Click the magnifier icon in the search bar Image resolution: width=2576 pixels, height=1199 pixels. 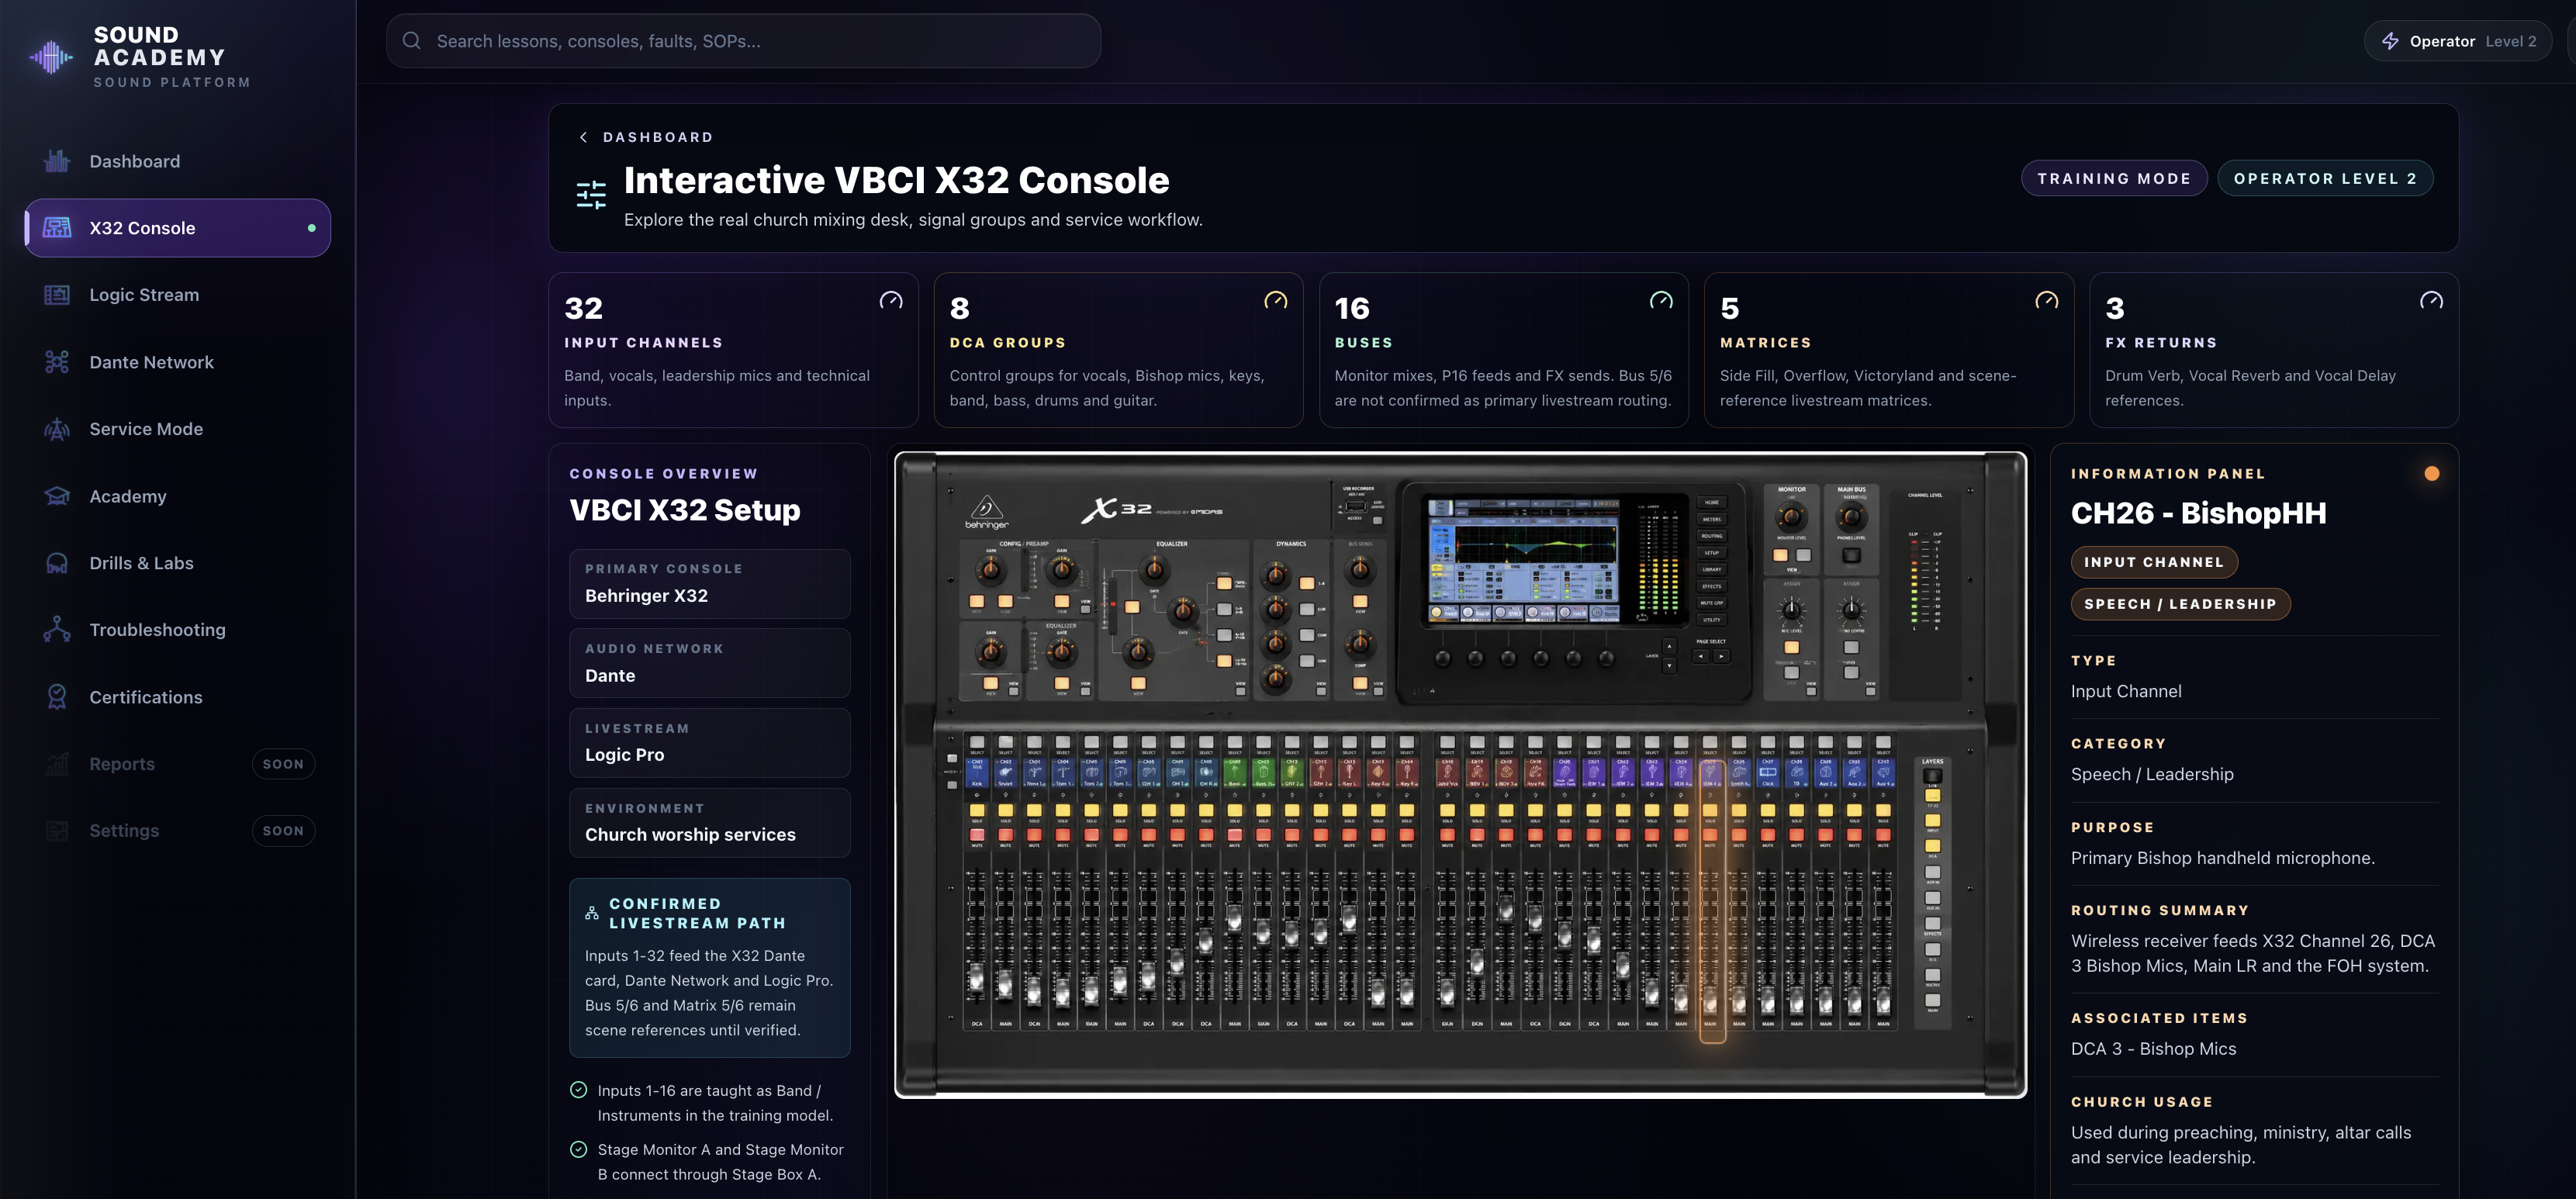411,41
